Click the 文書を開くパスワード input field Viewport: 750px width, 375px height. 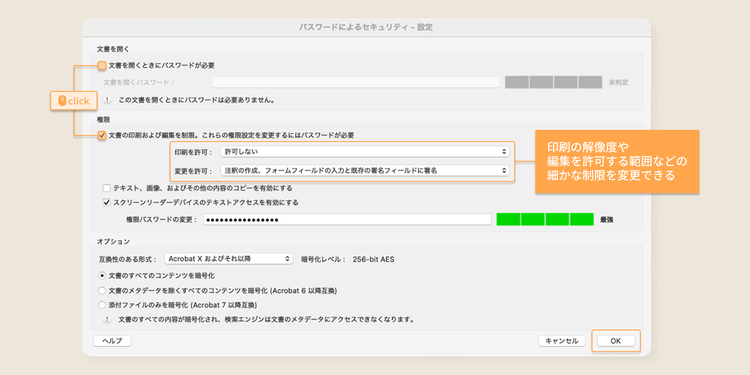[356, 82]
